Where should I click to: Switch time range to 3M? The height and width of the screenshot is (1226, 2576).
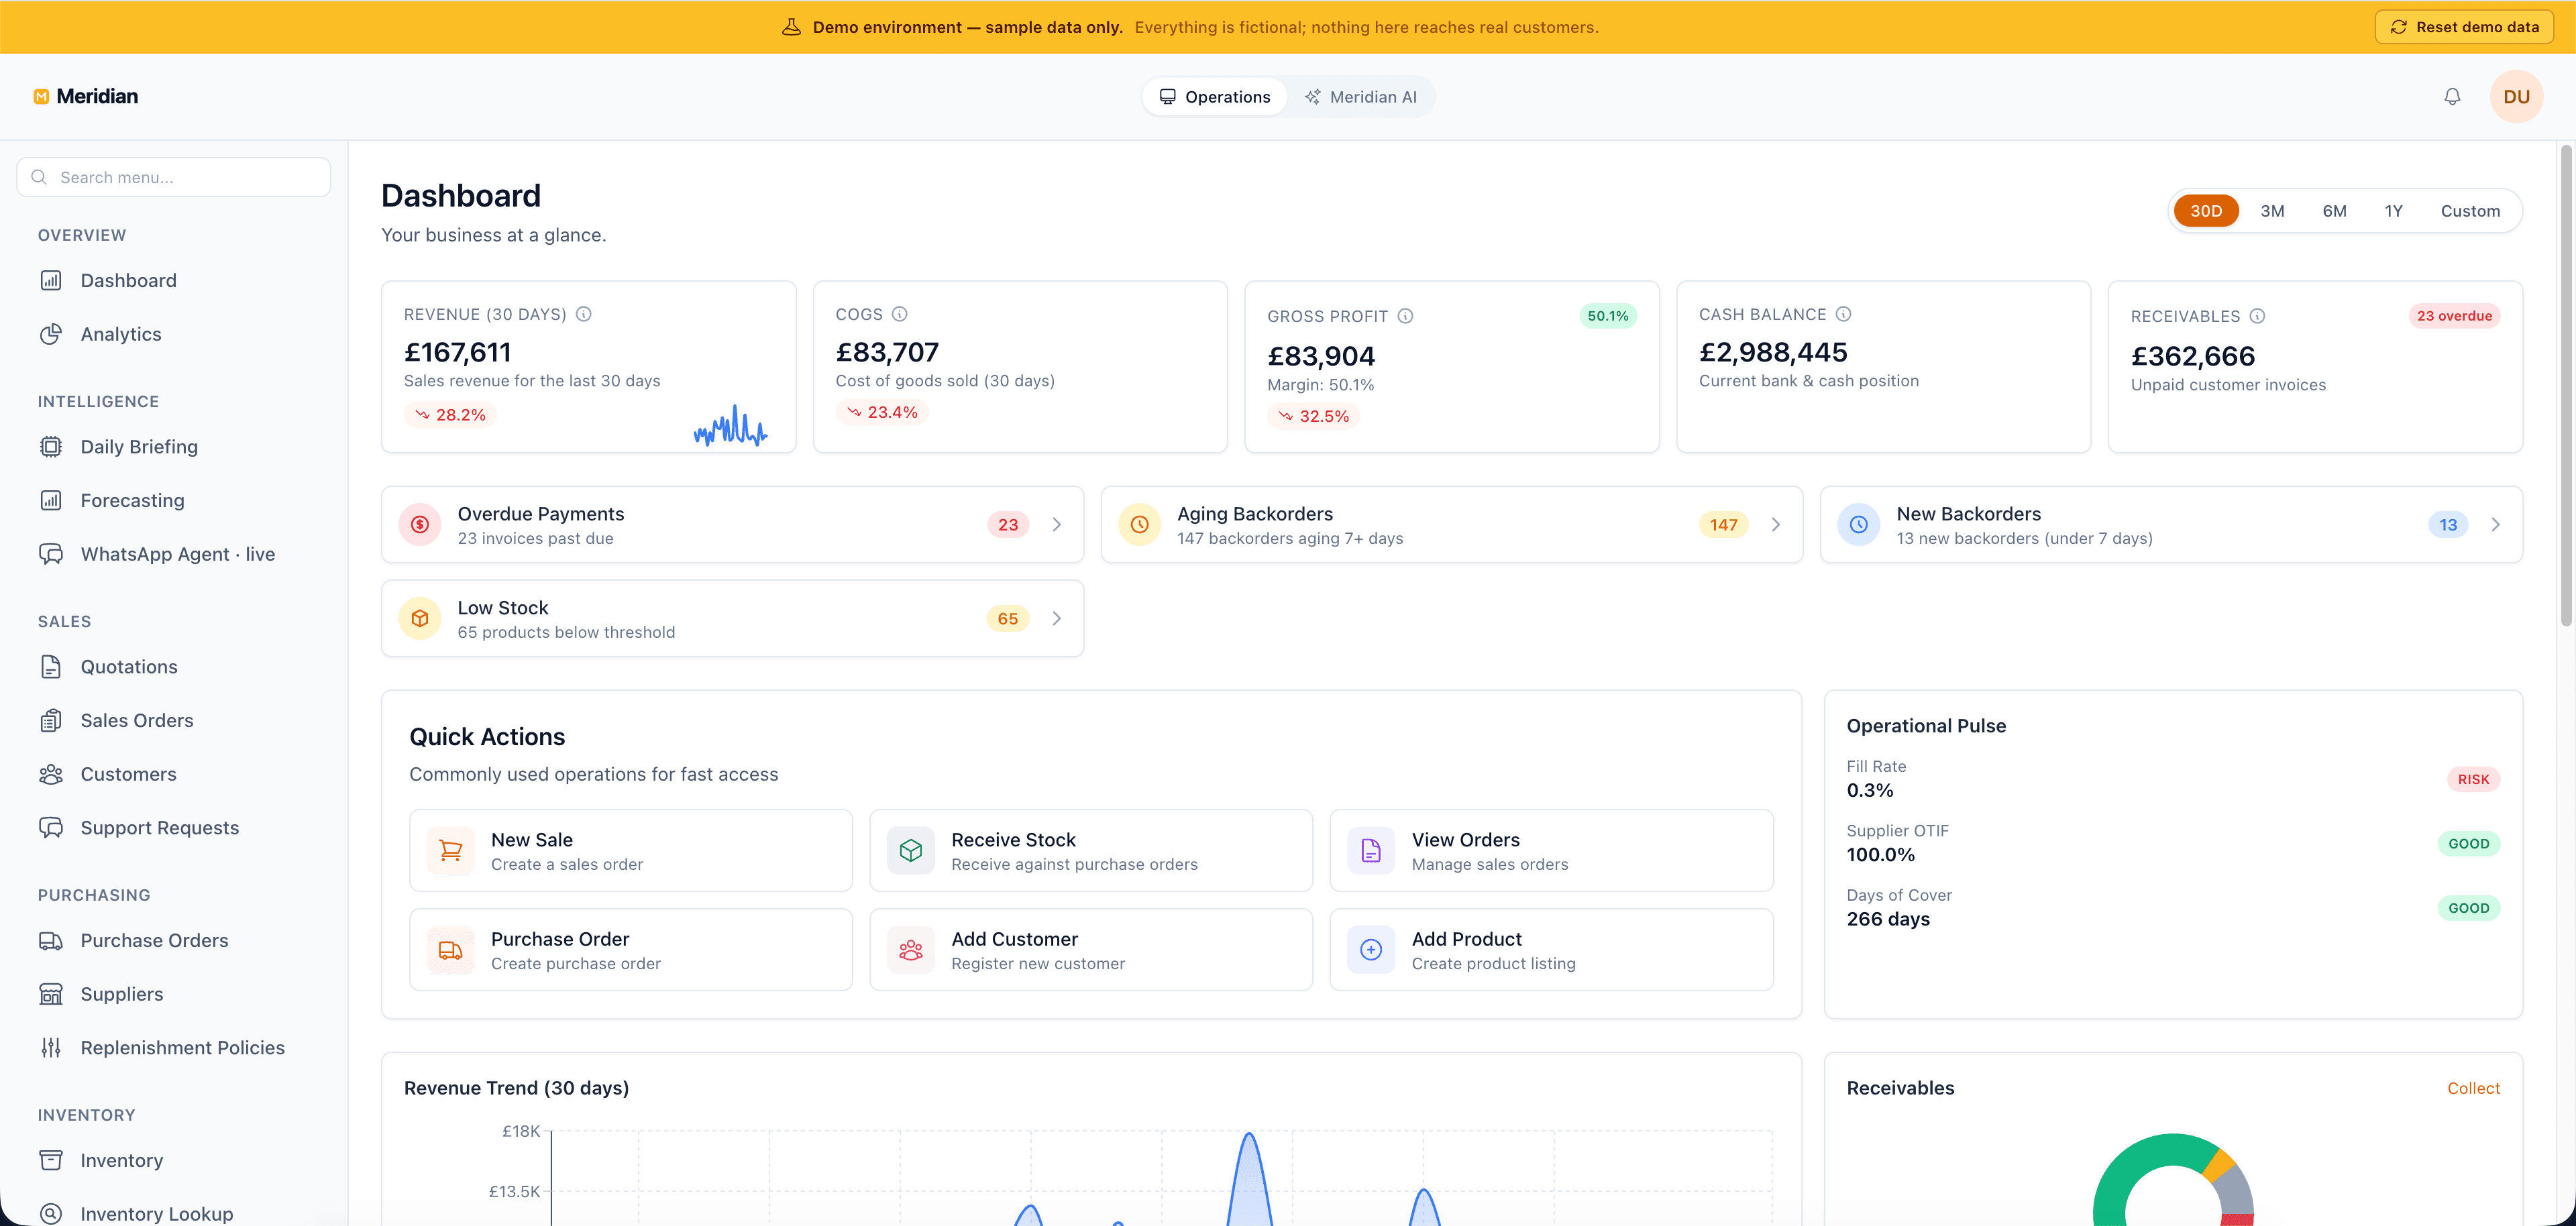[x=2272, y=211]
